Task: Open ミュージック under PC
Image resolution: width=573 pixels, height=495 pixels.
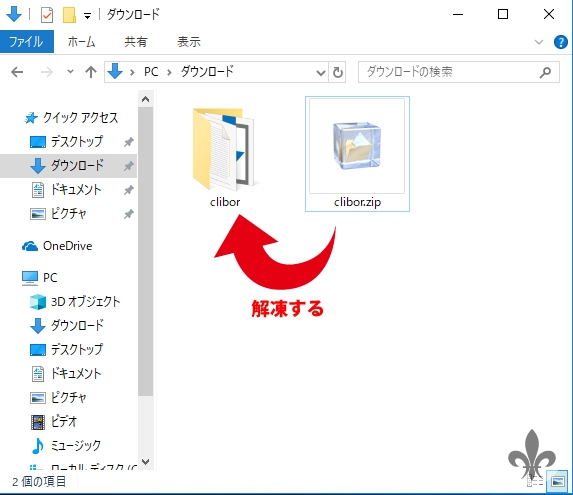Action: tap(66, 445)
